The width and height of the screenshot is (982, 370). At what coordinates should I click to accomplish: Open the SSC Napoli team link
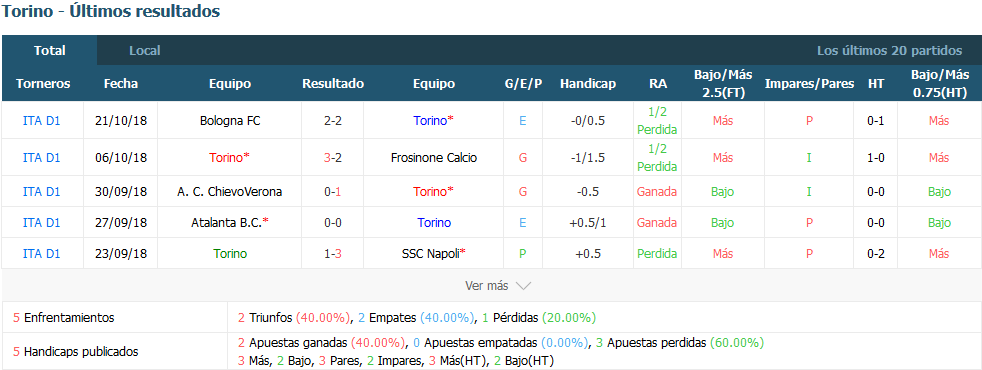pos(433,254)
